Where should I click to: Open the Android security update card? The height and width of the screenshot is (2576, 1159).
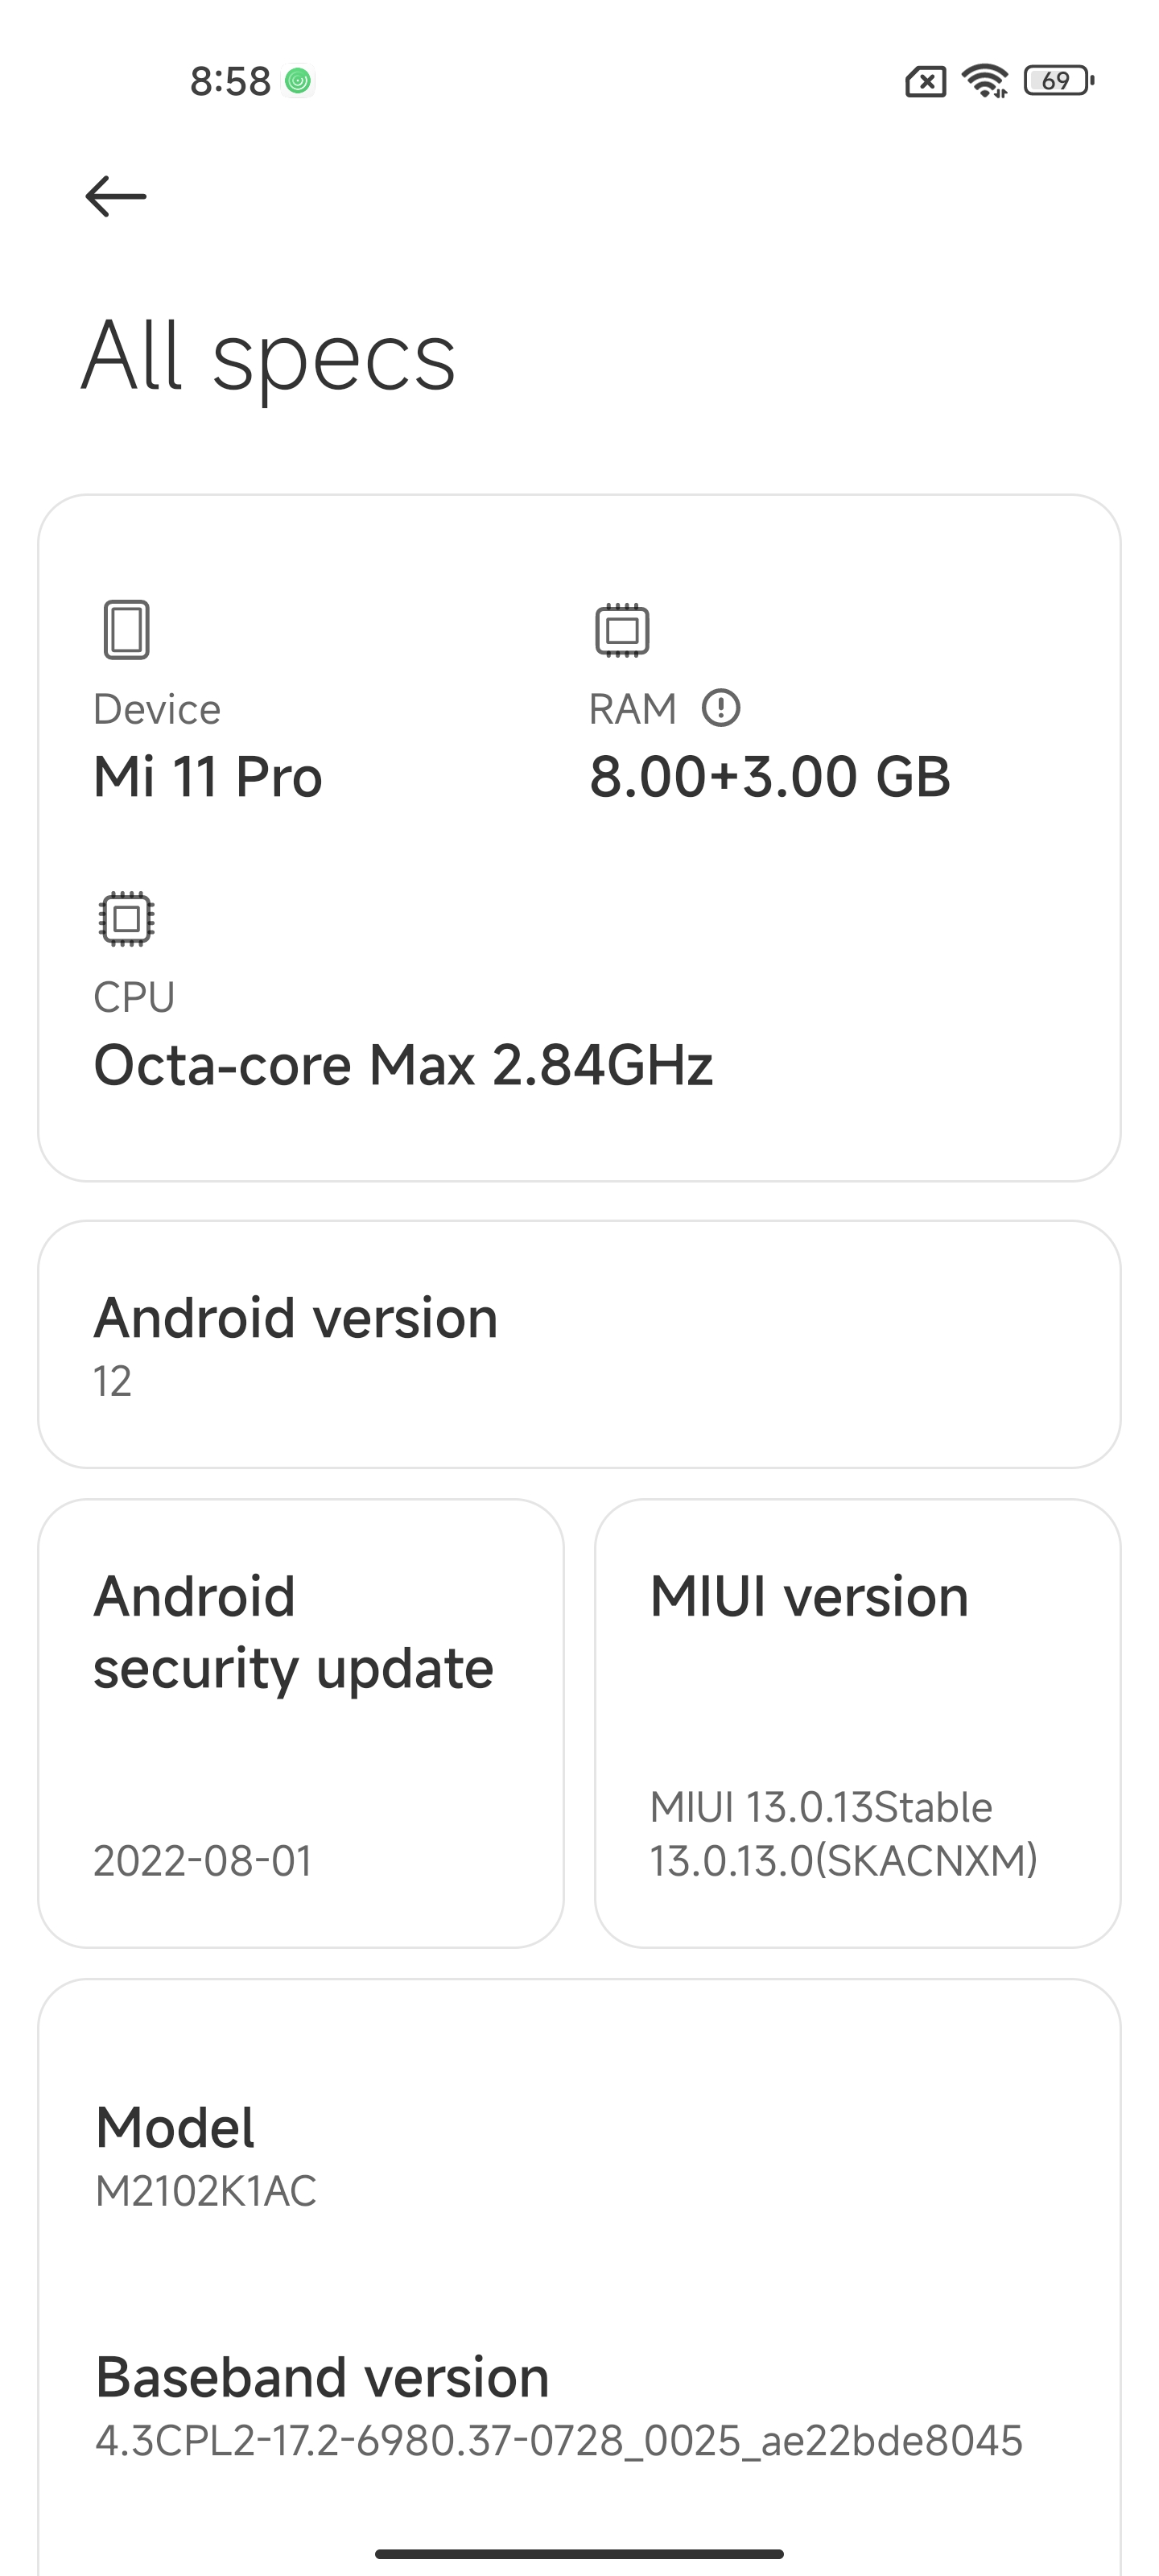(301, 1723)
